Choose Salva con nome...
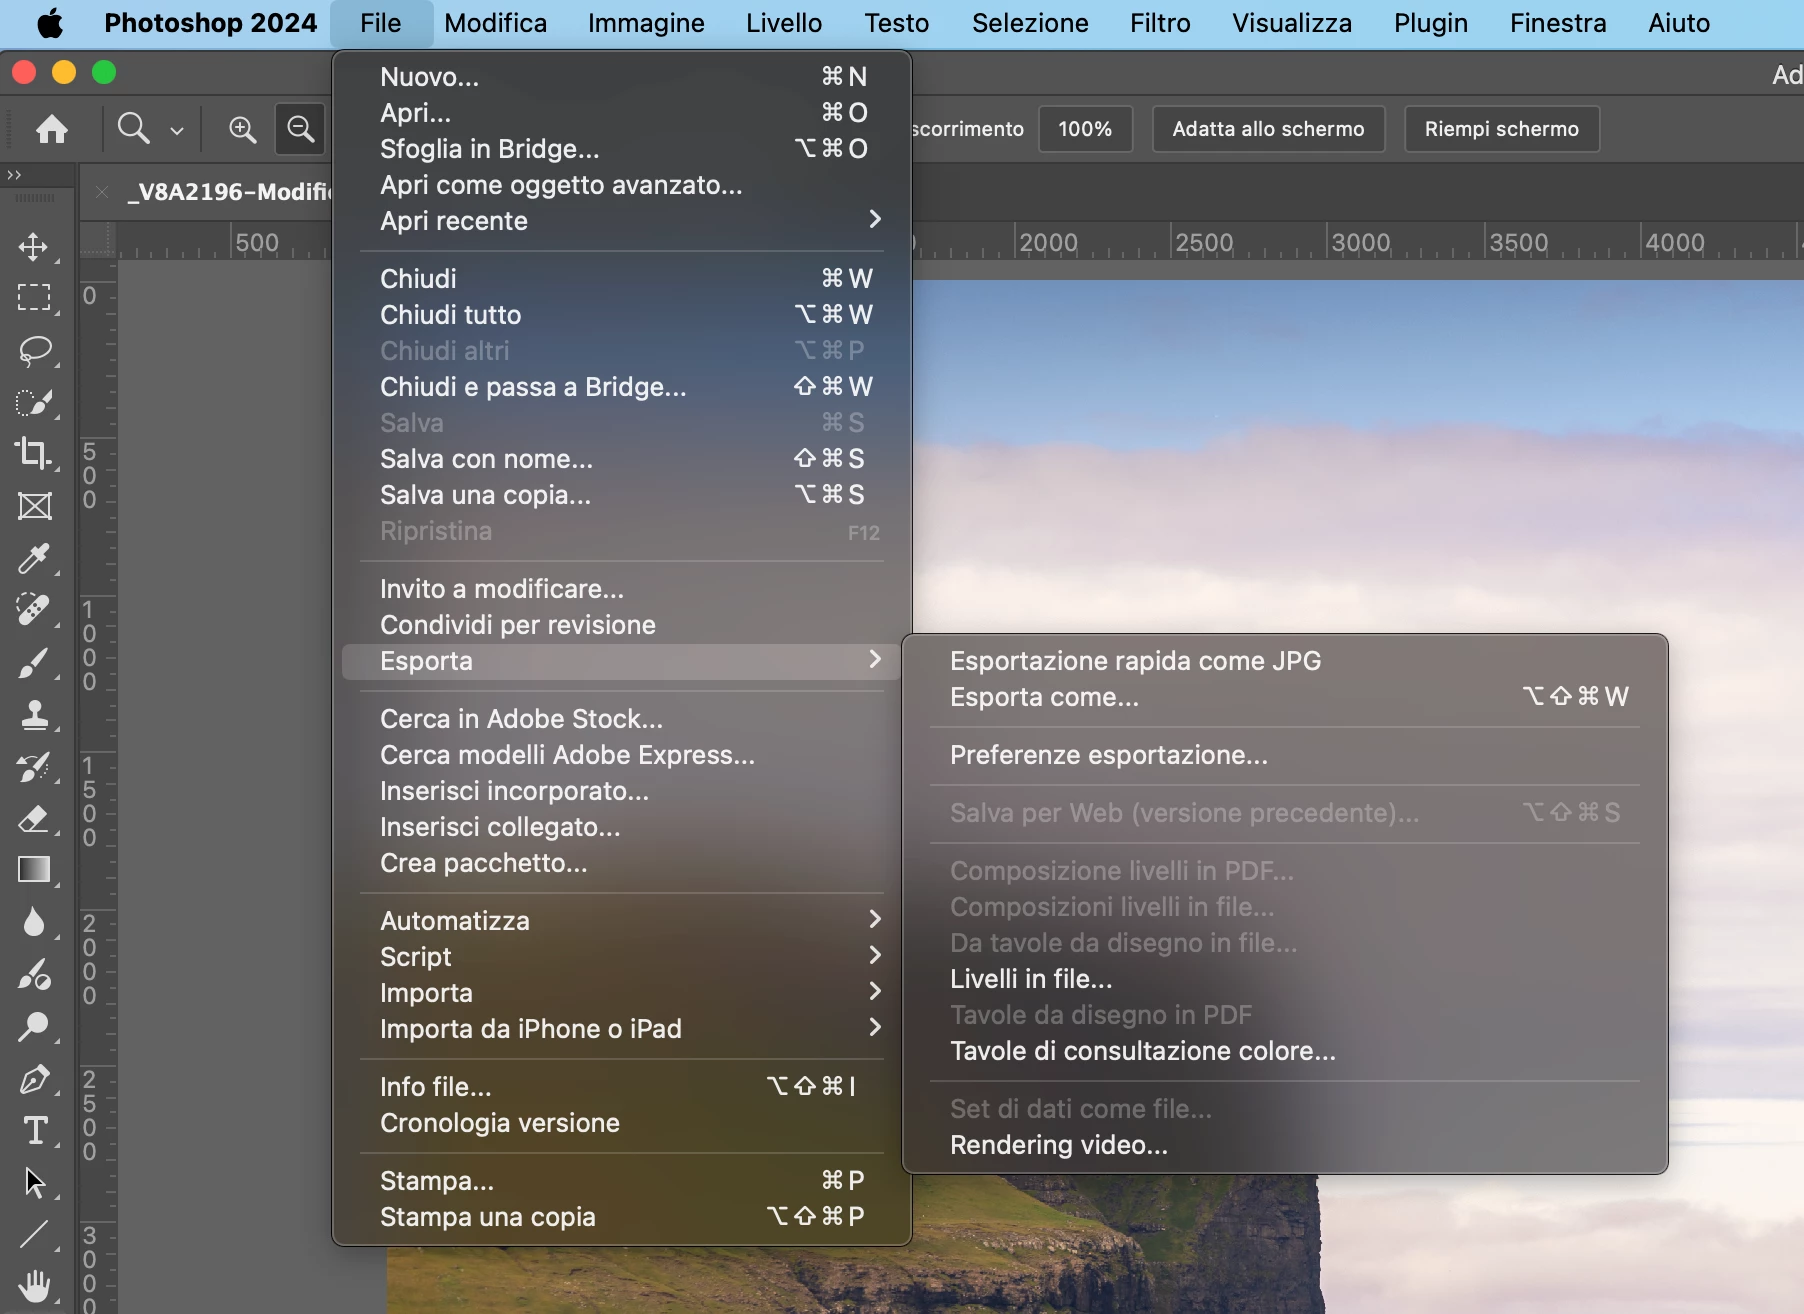The width and height of the screenshot is (1804, 1314). point(621,459)
